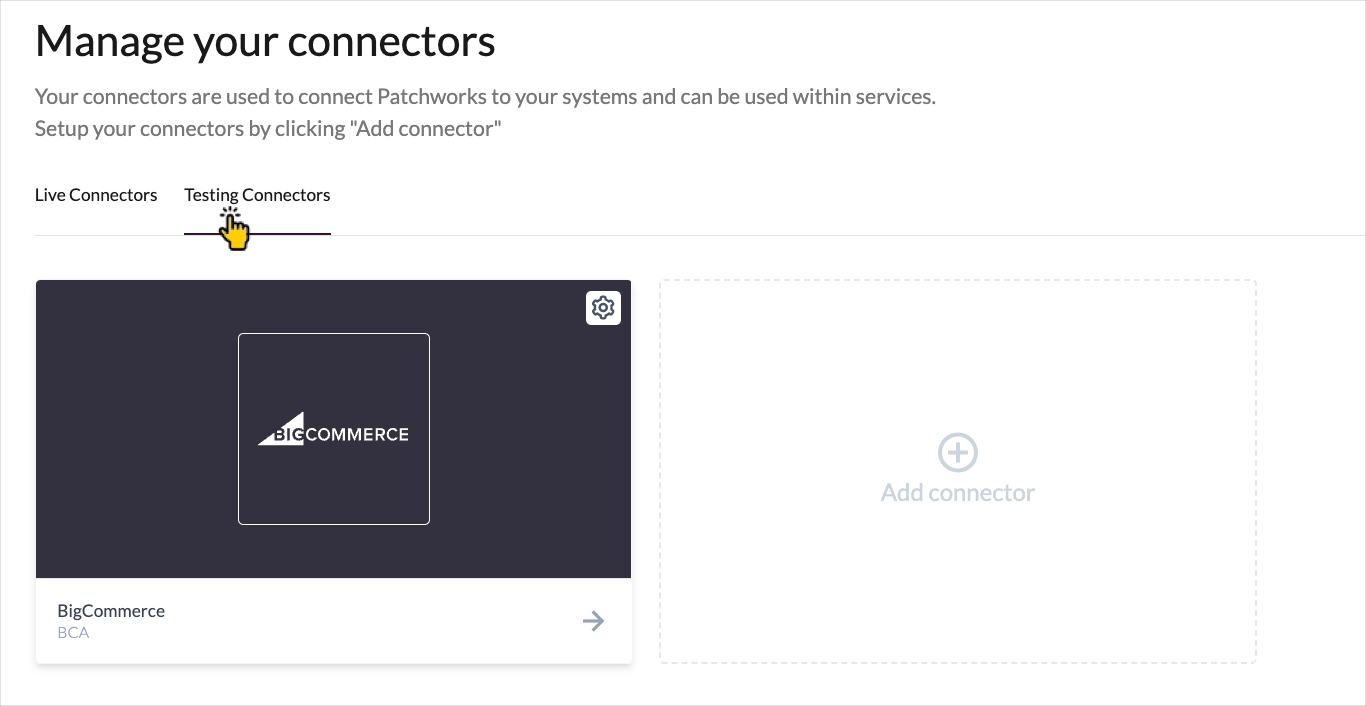Screen dimensions: 1366x706
Task: Click the plus circle icon
Action: tap(957, 452)
